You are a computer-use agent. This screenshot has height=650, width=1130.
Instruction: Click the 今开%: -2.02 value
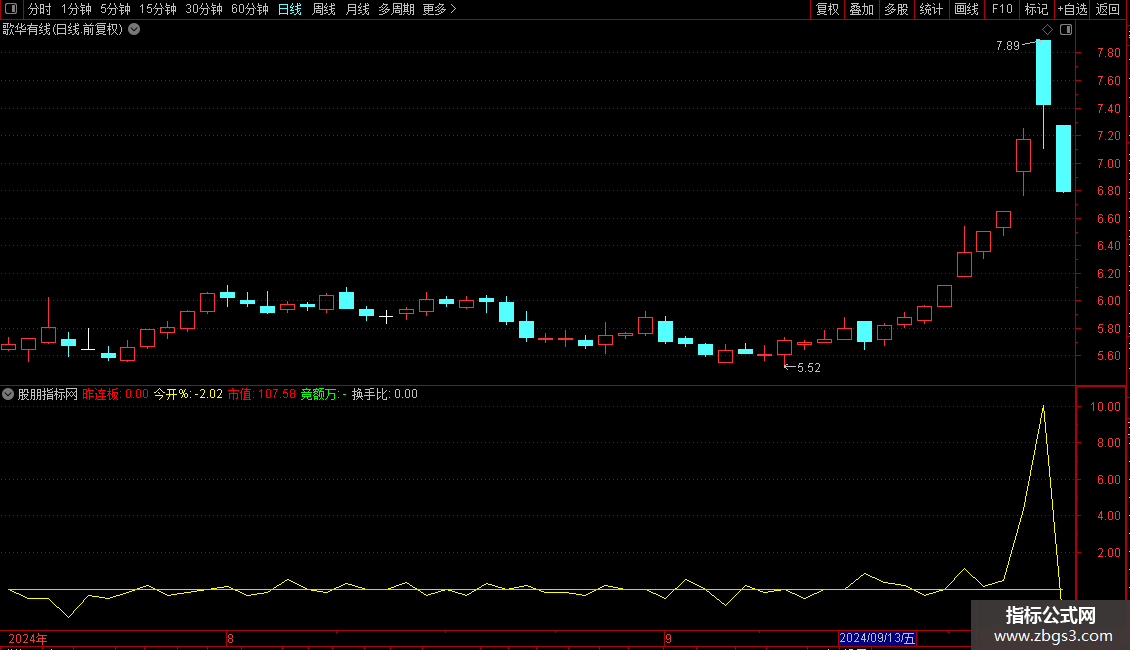188,394
